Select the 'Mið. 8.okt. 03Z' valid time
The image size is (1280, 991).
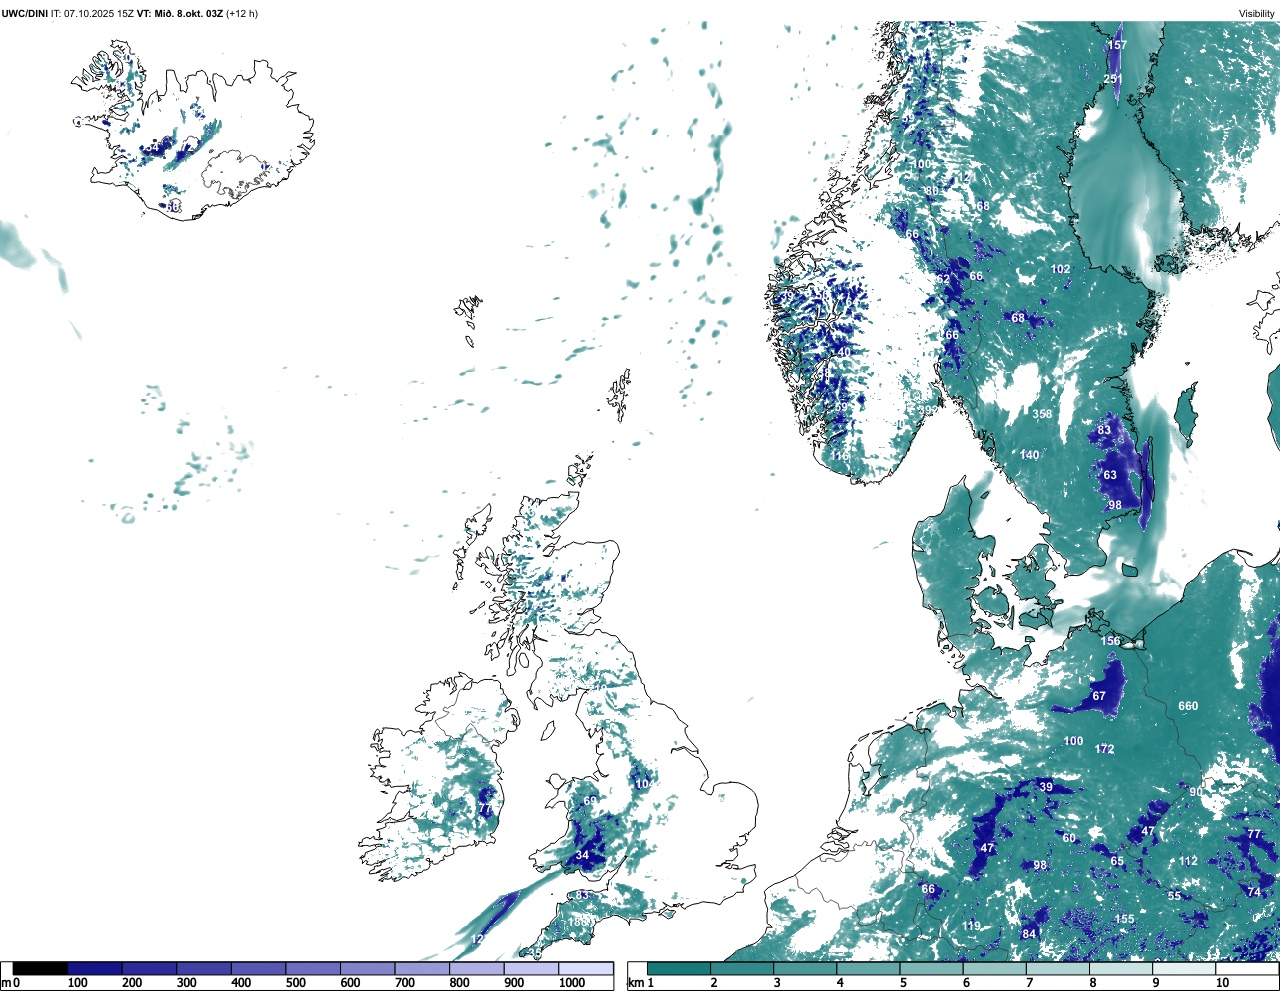click(187, 14)
